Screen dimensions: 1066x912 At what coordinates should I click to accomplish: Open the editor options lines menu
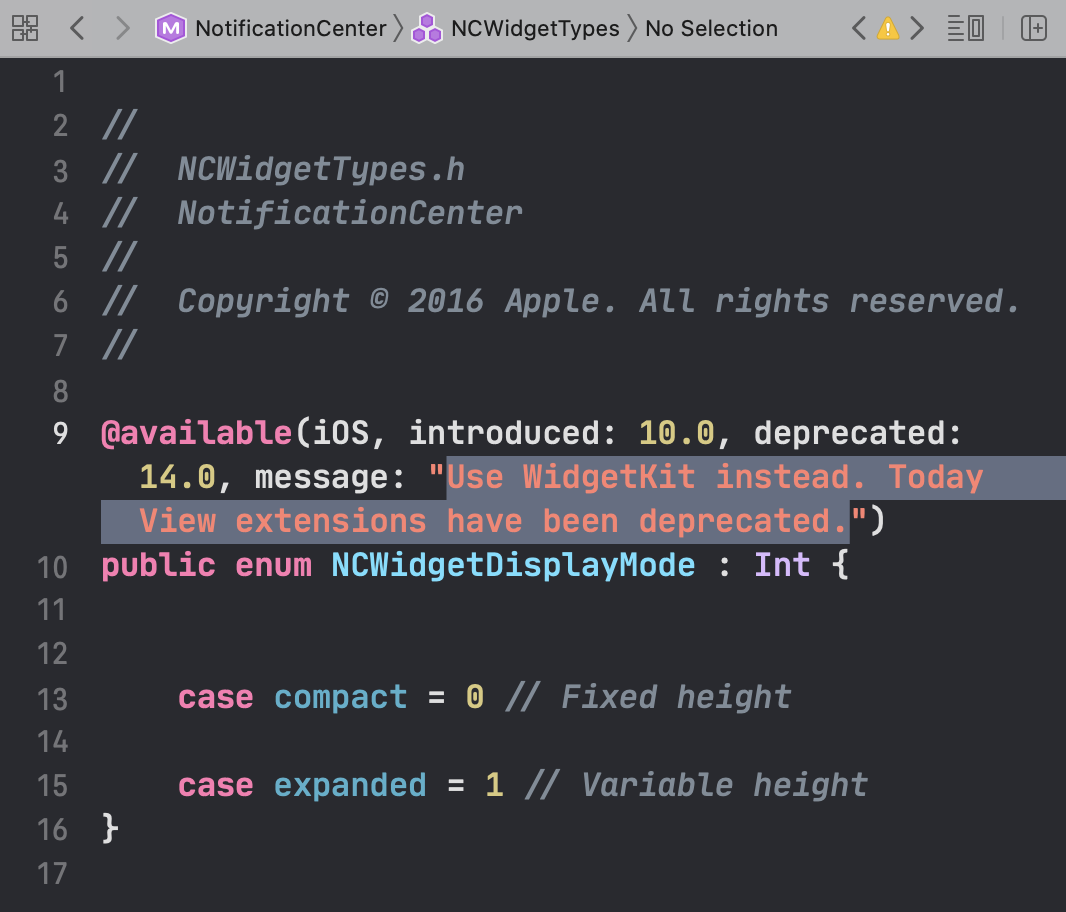[x=966, y=28]
